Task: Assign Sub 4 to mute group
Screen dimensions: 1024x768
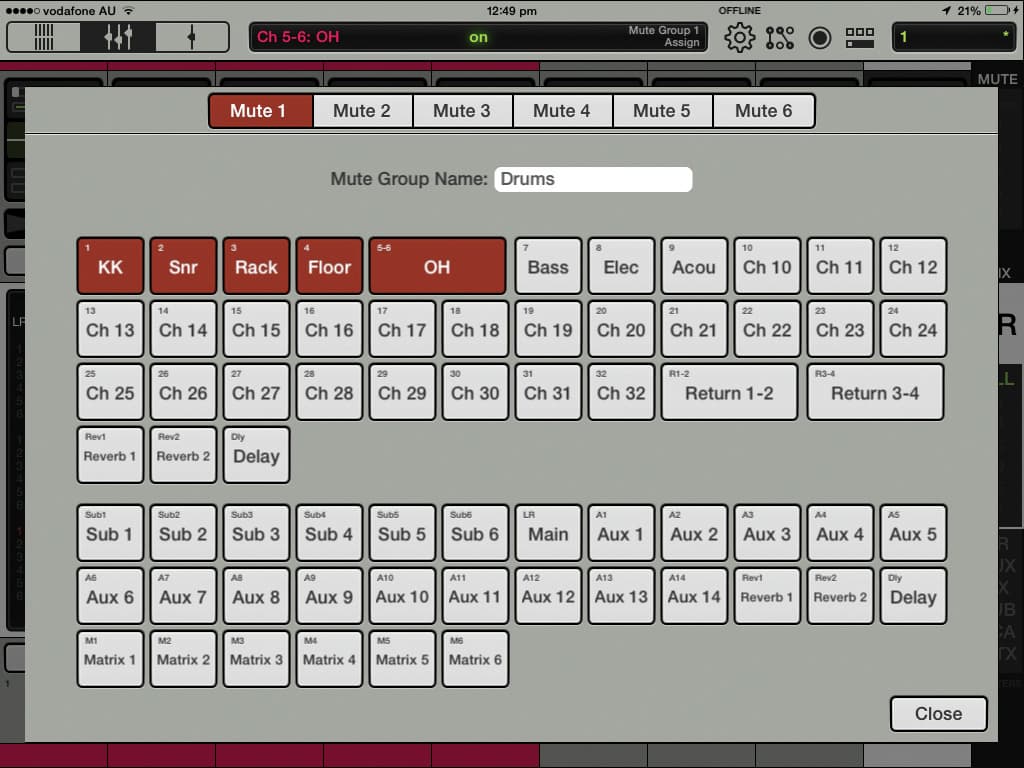Action: [329, 532]
